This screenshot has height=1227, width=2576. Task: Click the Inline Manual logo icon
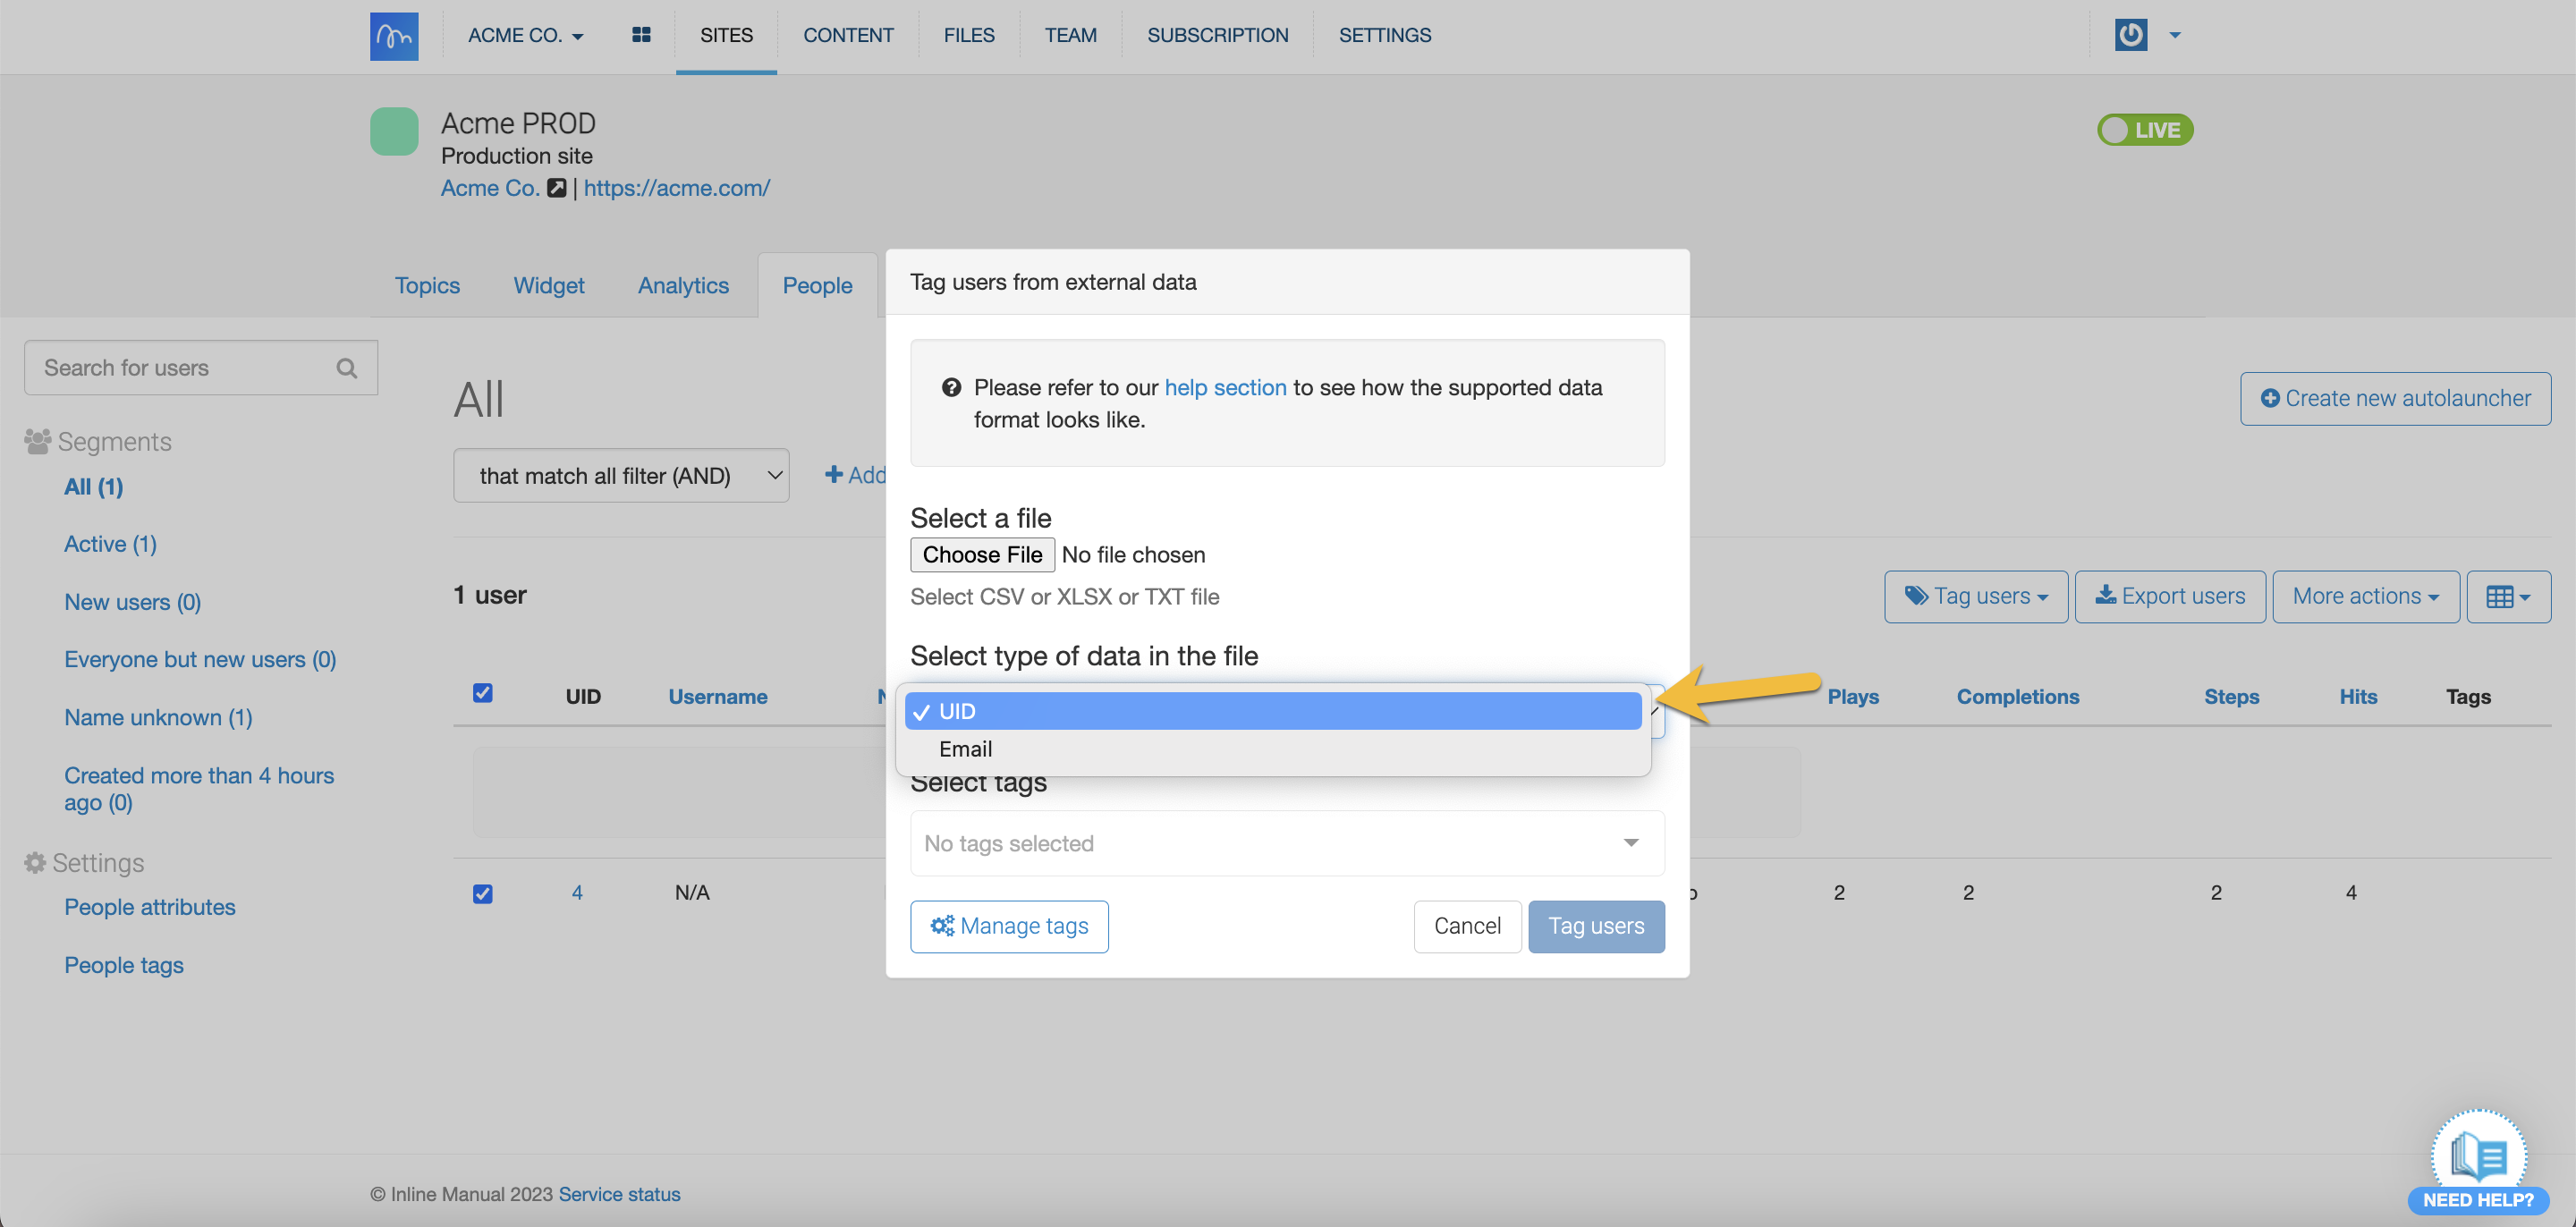coord(394,36)
